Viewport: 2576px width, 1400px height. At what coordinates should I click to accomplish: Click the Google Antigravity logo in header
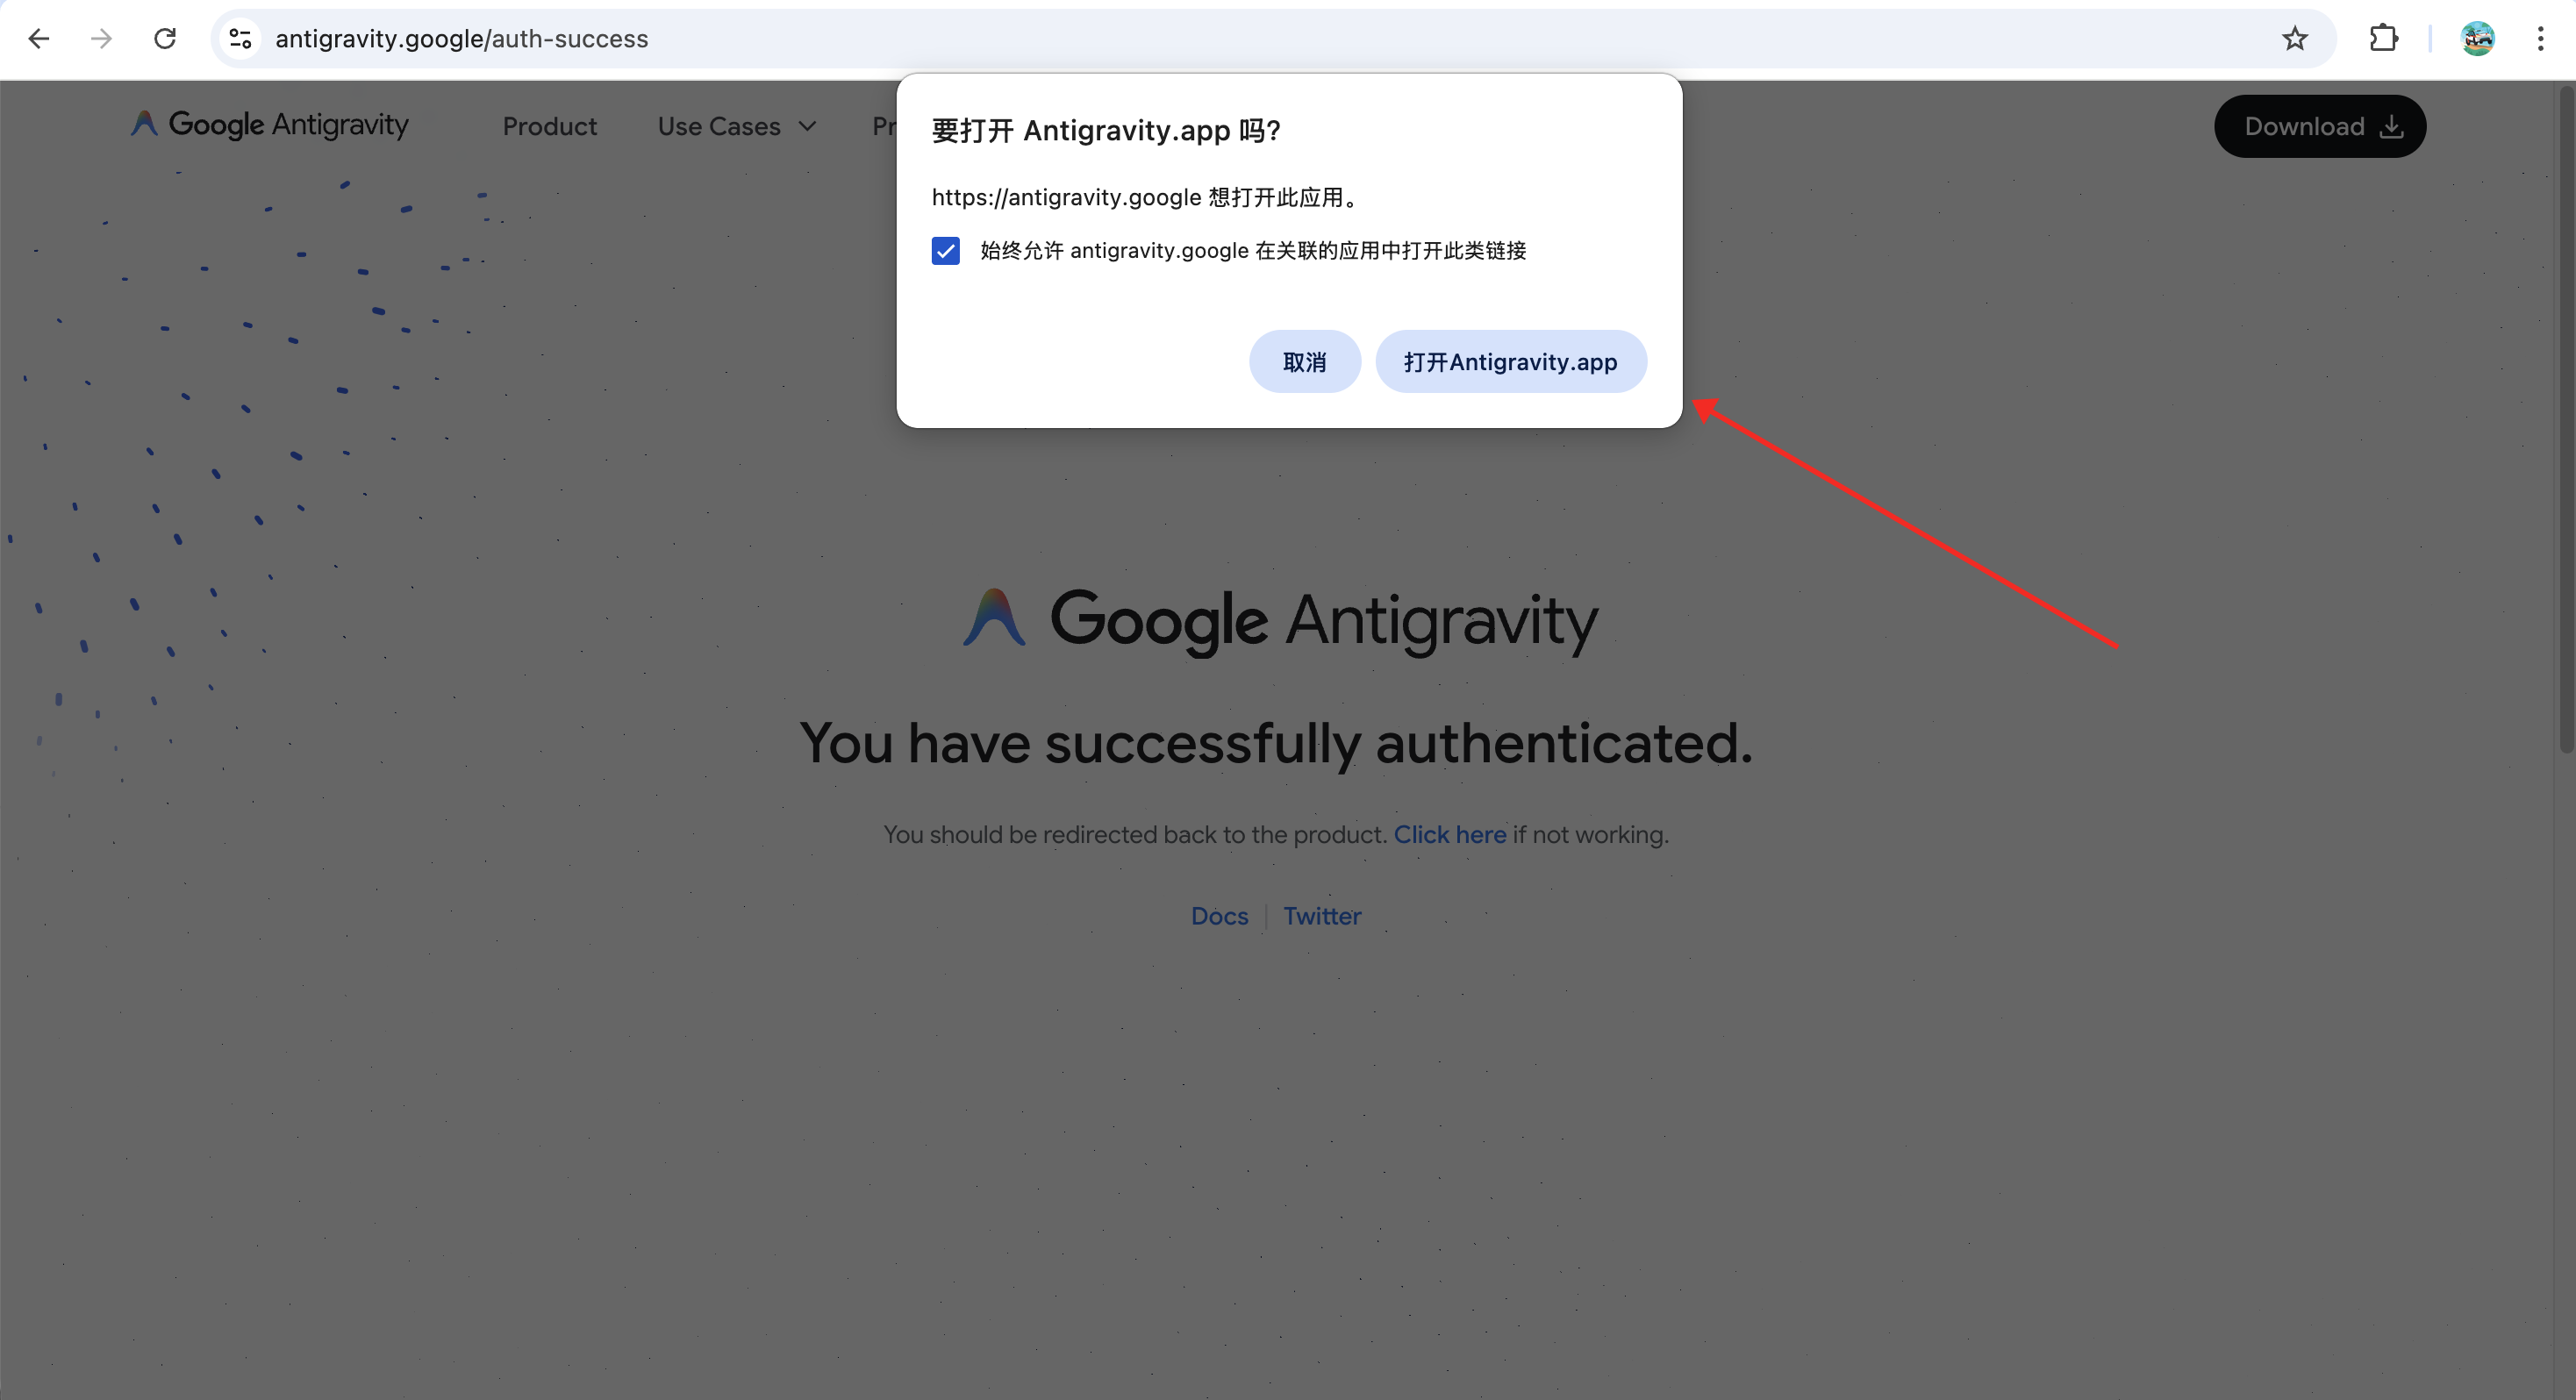pyautogui.click(x=270, y=125)
